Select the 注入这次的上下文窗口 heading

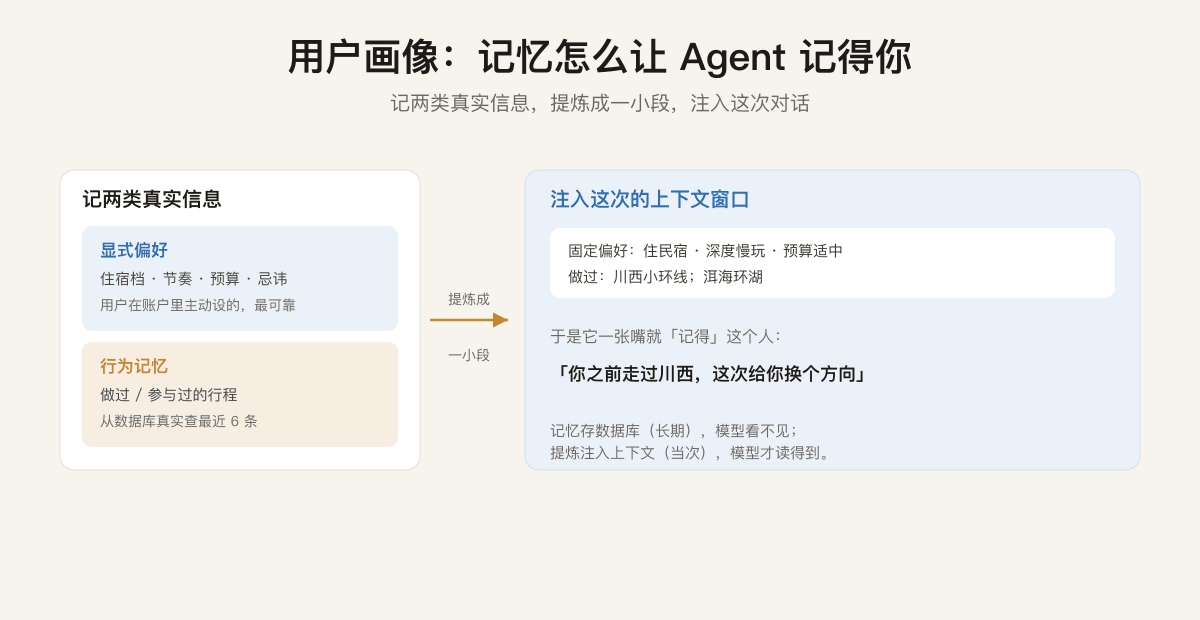click(650, 199)
